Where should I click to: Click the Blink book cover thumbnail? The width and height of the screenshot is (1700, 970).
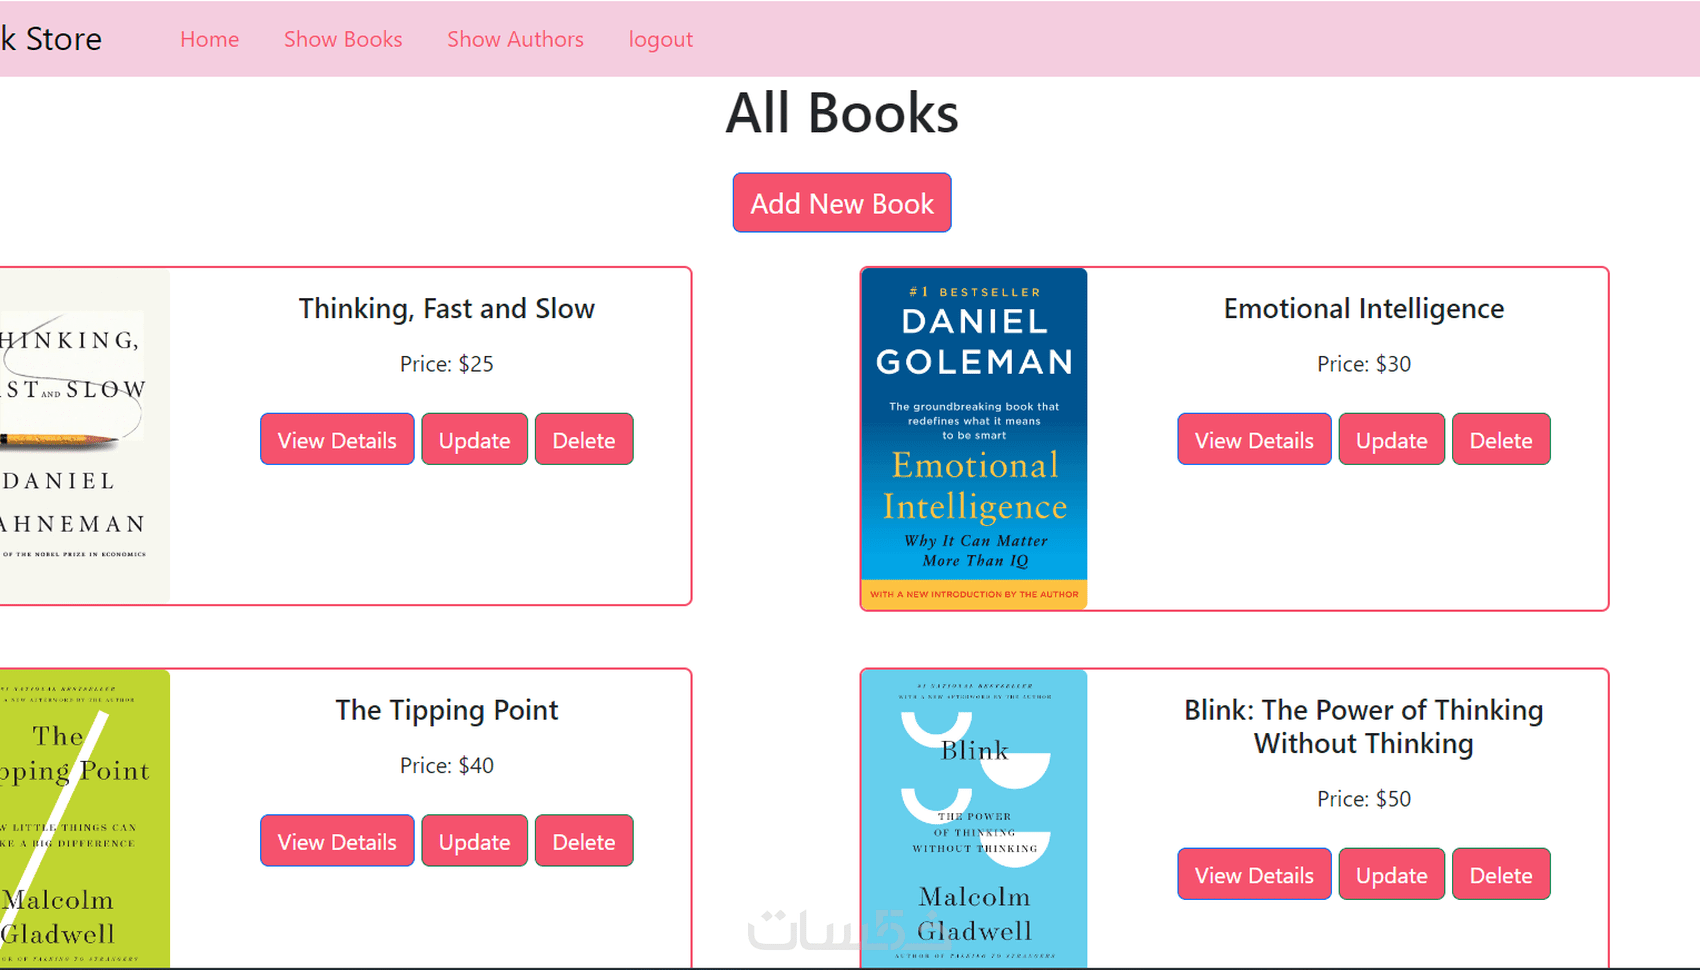(x=974, y=818)
